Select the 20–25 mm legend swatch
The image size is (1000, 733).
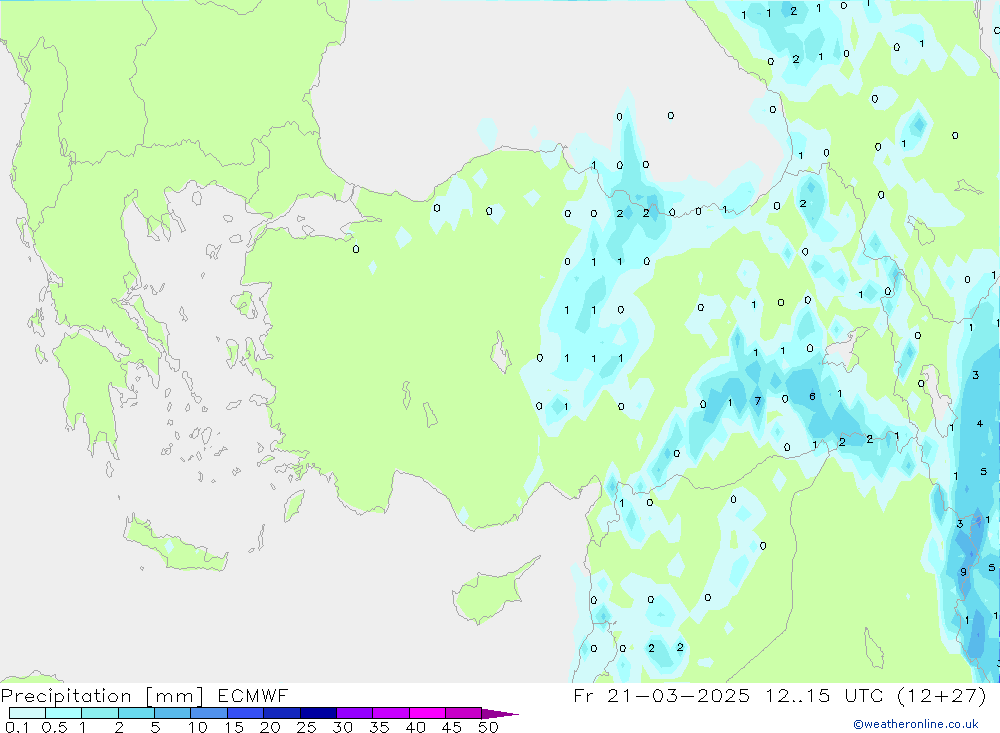point(281,713)
